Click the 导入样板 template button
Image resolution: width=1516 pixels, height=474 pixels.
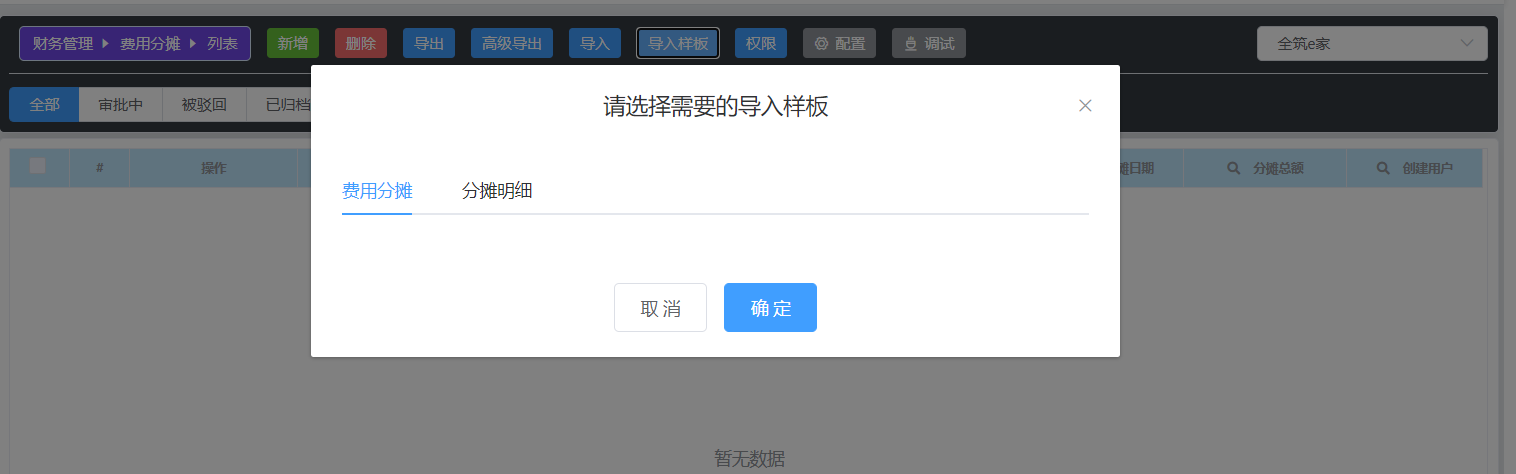point(677,43)
